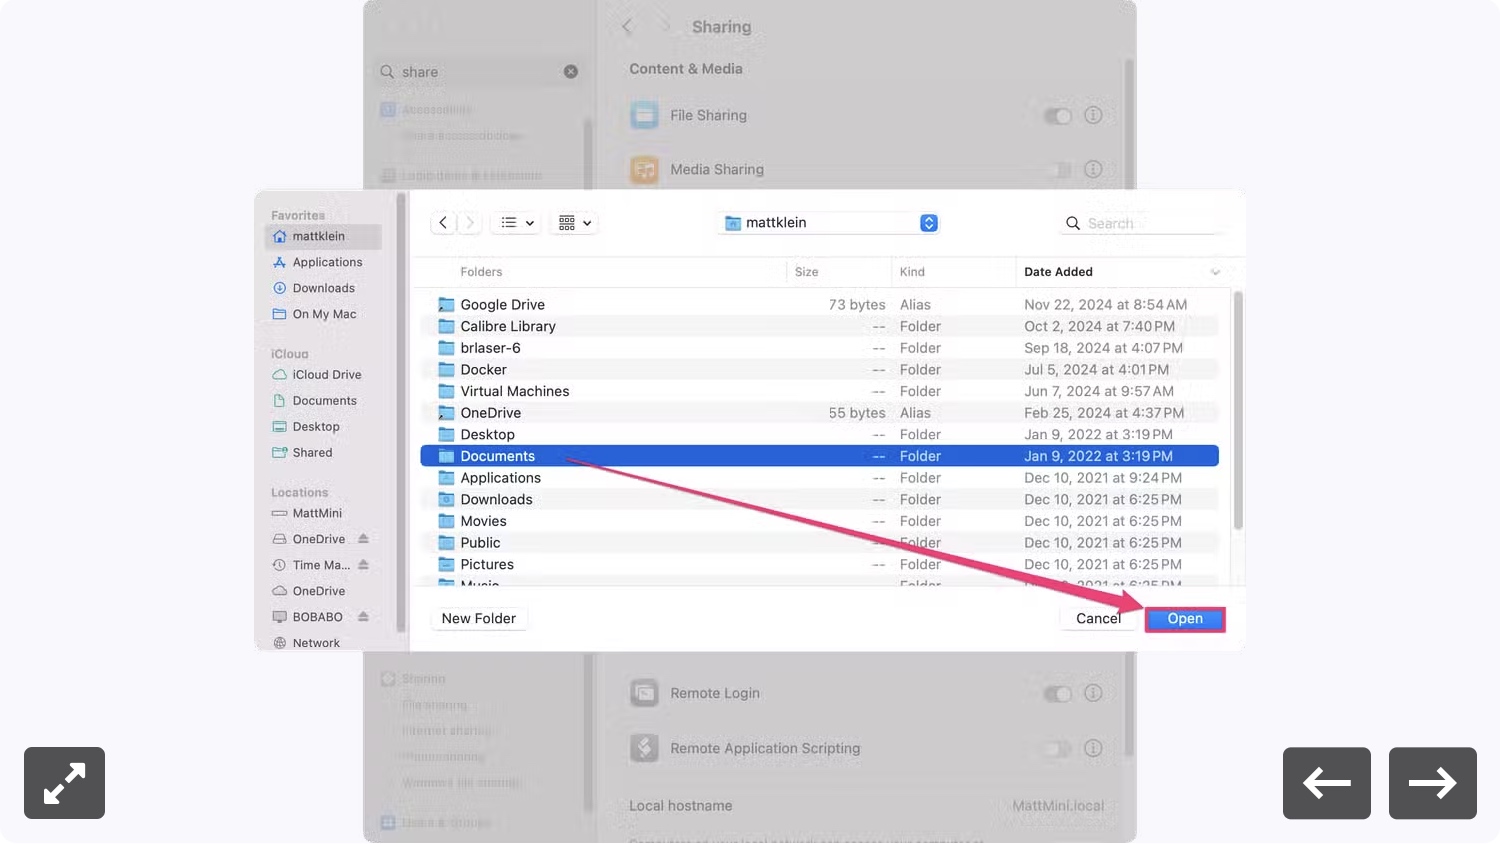The image size is (1500, 844).
Task: Select the Pictures folder
Action: pos(819,565)
